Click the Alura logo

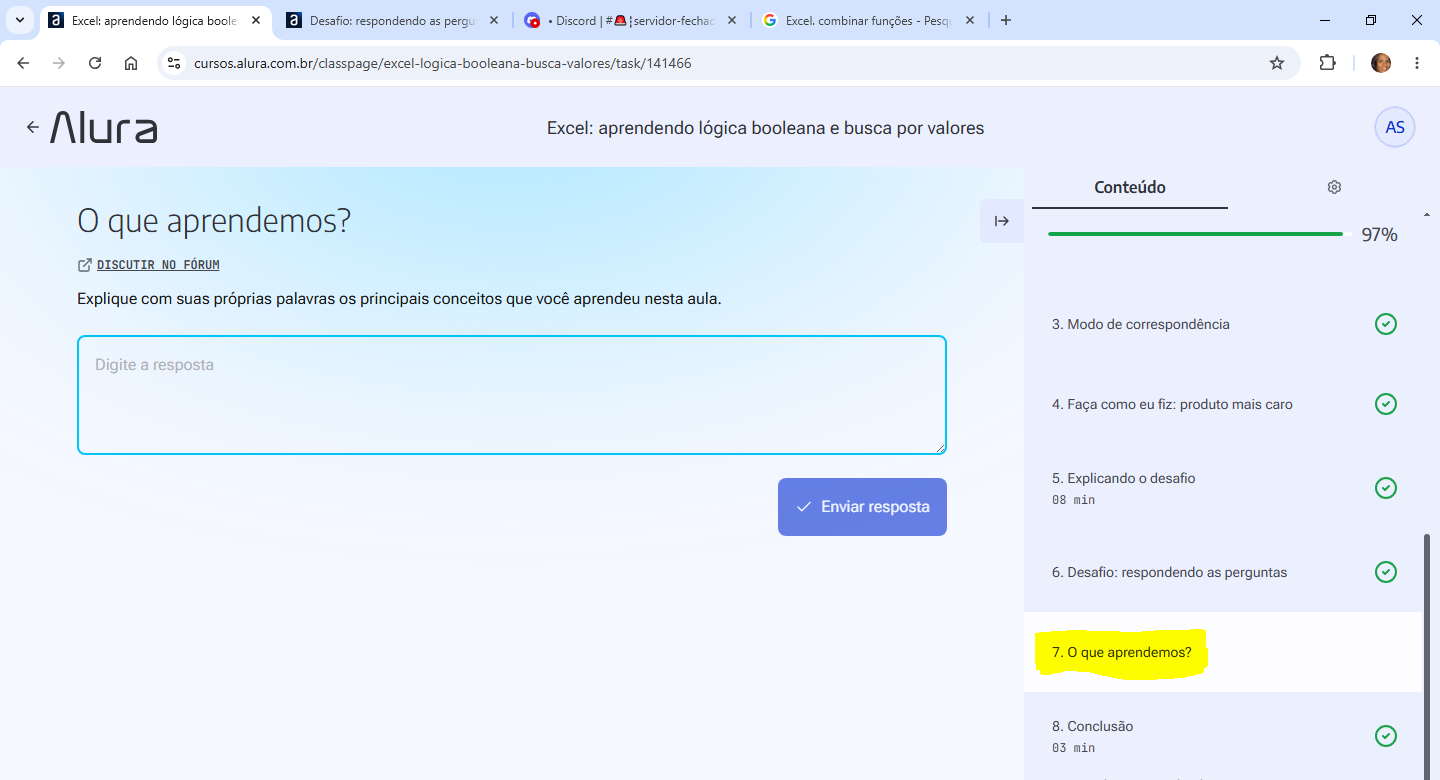(x=104, y=127)
